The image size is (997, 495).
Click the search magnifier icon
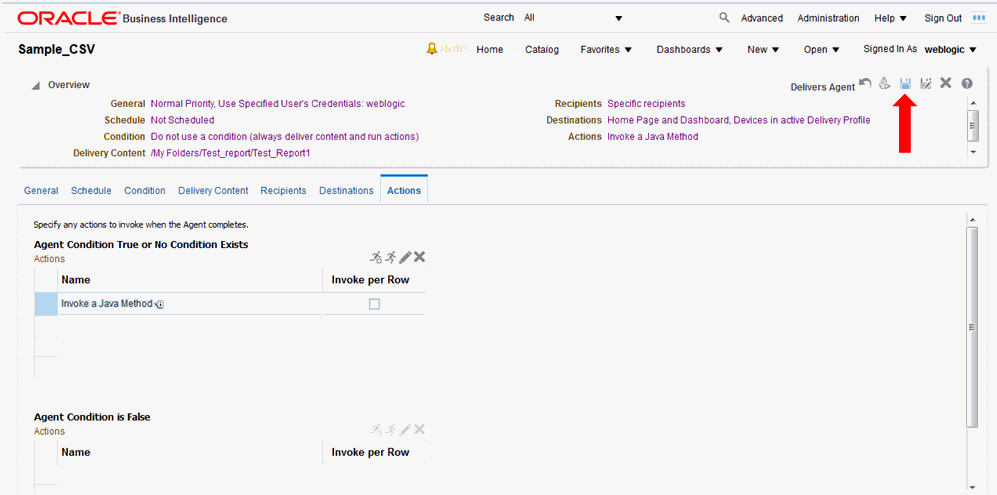click(x=724, y=18)
